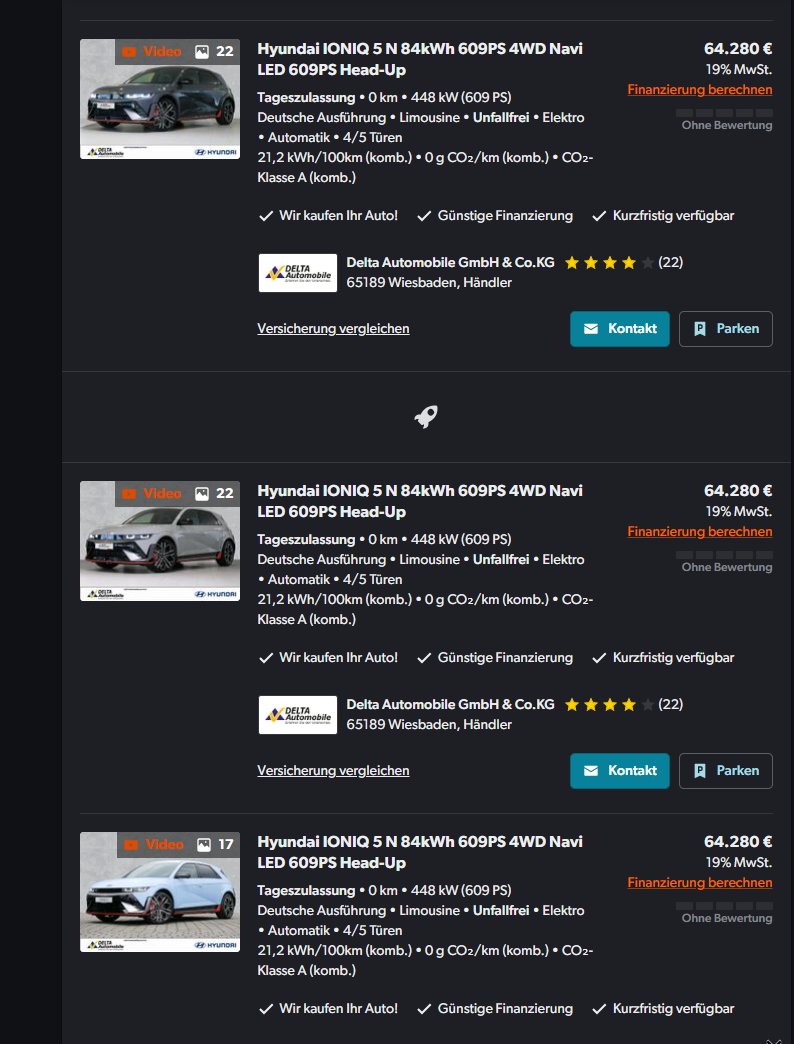Click the star rating in silver car listing
Viewport: 794px width, 1044px height.
click(x=609, y=705)
